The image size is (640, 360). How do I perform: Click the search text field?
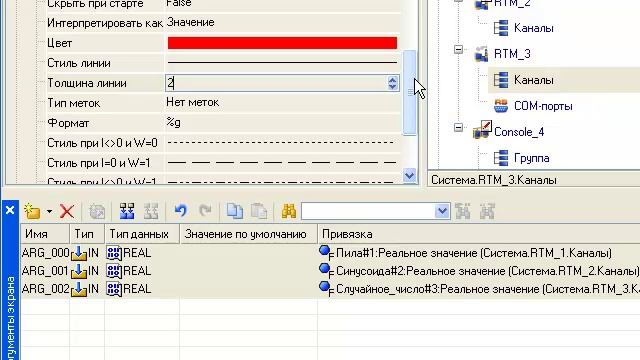click(x=368, y=211)
